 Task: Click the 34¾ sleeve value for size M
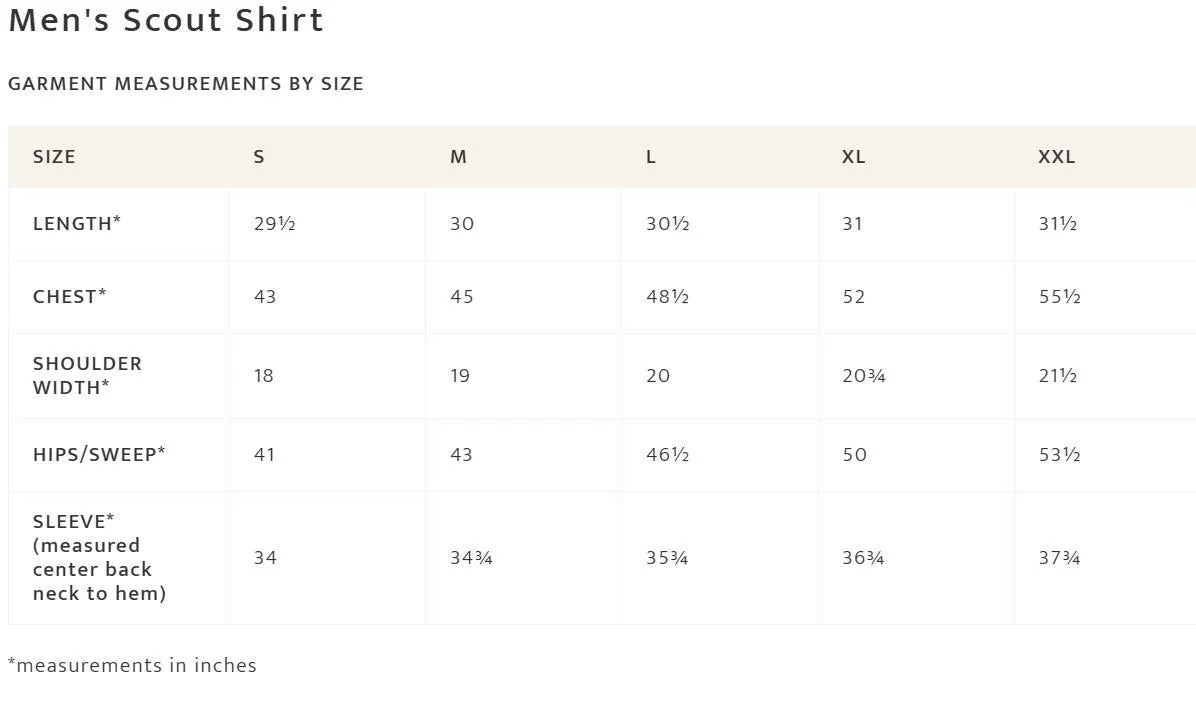tap(471, 558)
